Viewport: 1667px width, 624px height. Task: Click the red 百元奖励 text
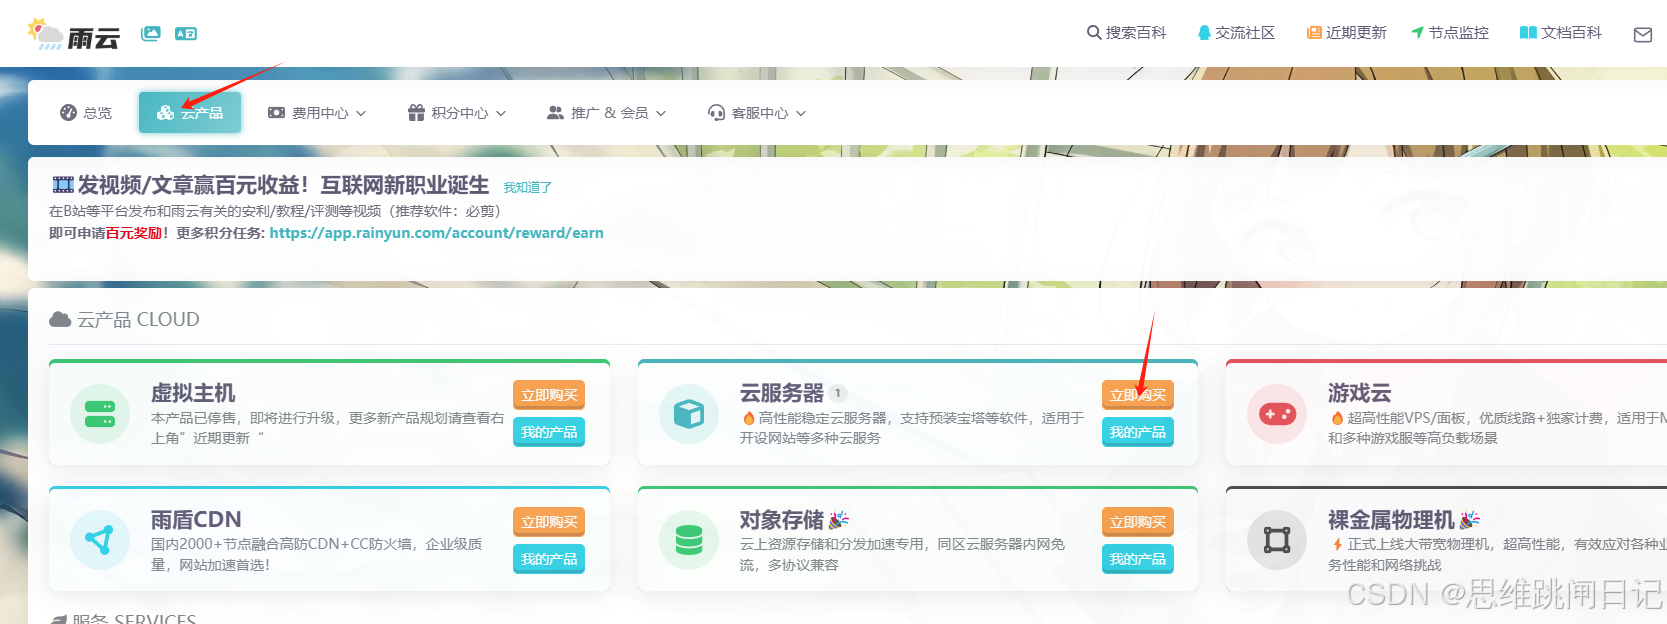[x=134, y=233]
